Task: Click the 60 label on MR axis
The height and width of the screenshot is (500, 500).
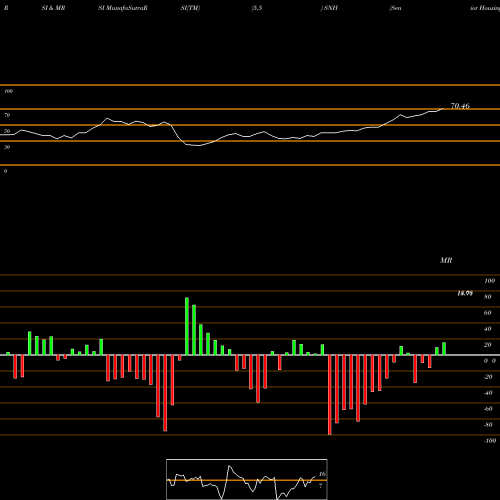Action: [x=488, y=313]
